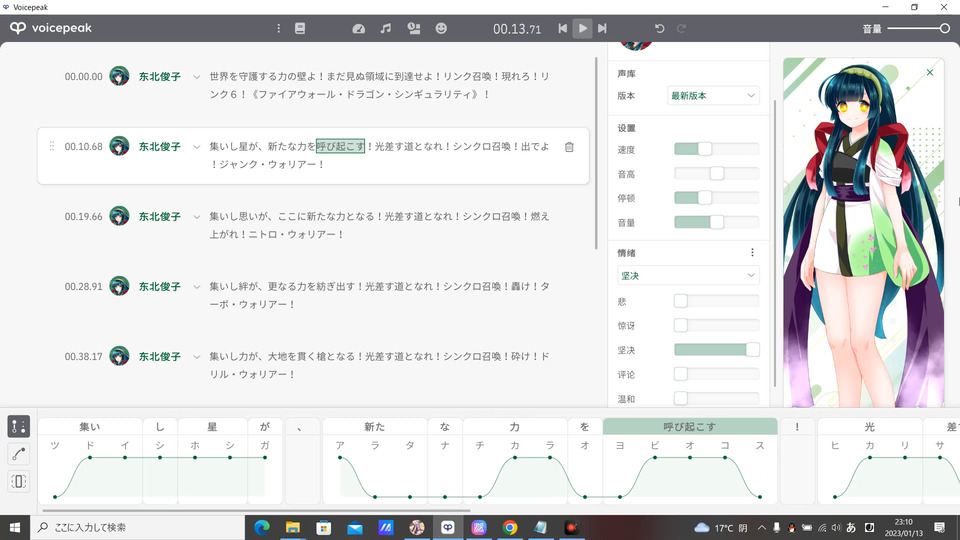Click the Play button
The width and height of the screenshot is (960, 540).
click(x=582, y=28)
